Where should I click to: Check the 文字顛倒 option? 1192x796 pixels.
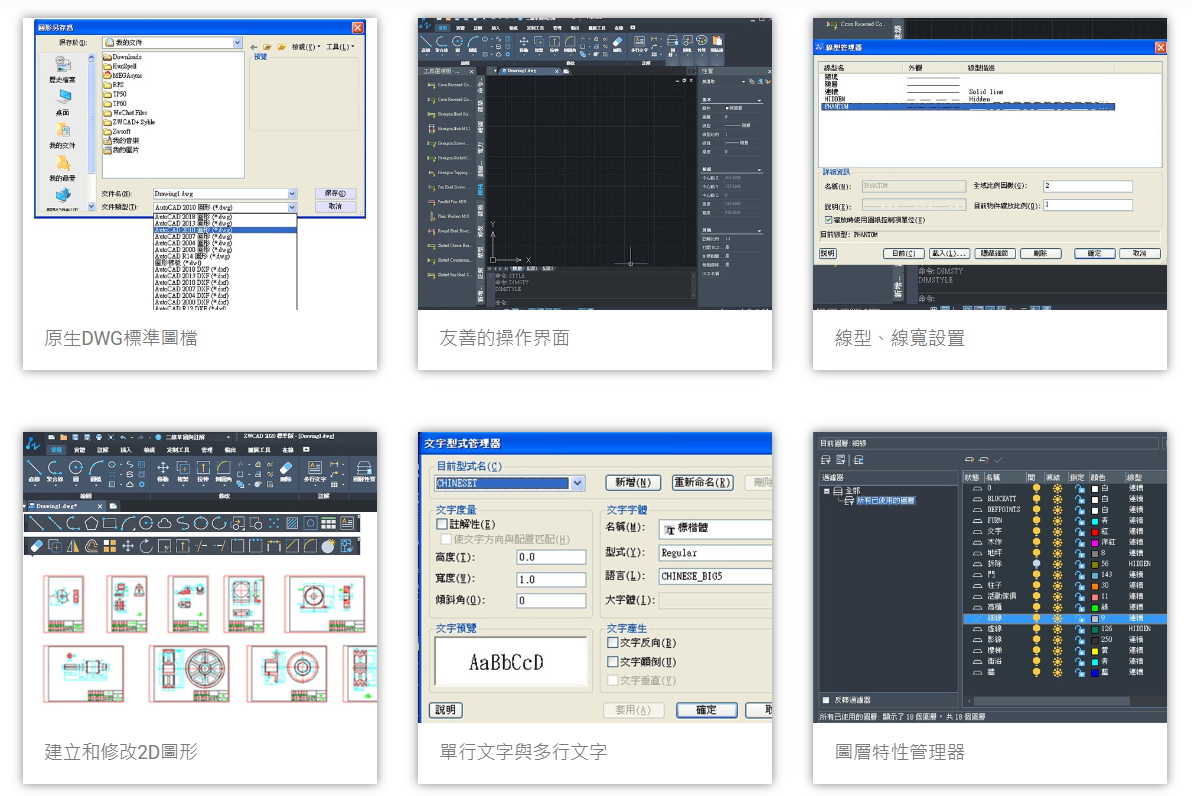[613, 662]
